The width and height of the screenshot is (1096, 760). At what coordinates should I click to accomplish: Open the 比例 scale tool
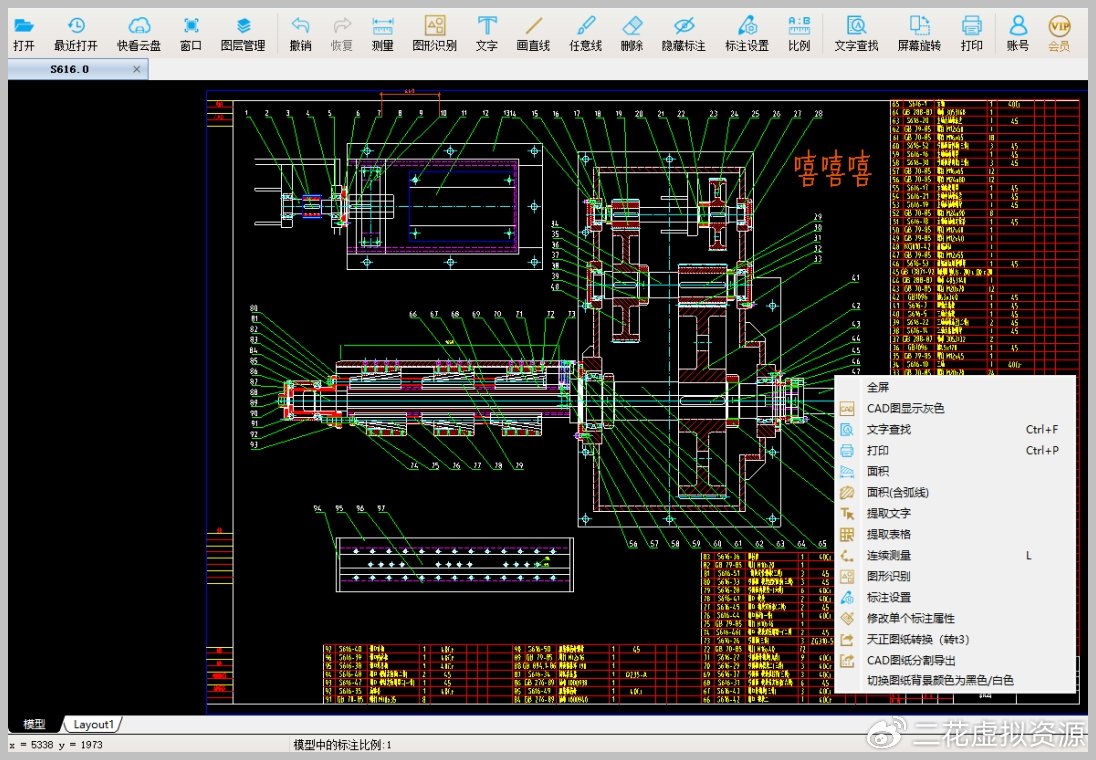click(799, 34)
